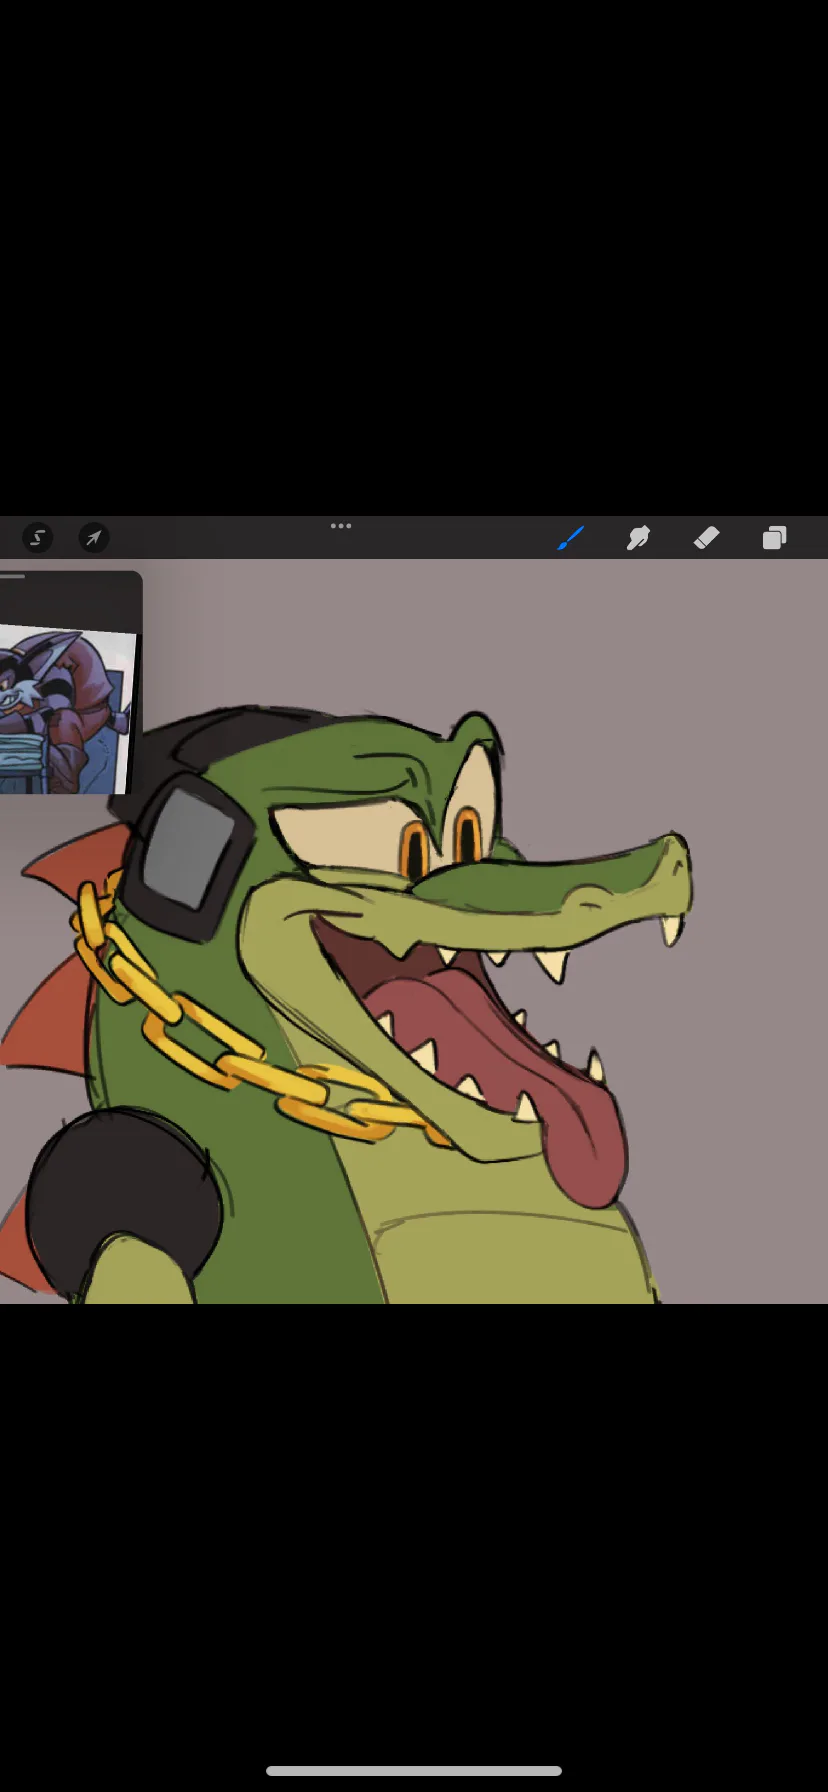Select the Eraser tool
The height and width of the screenshot is (1792, 828).
706,538
